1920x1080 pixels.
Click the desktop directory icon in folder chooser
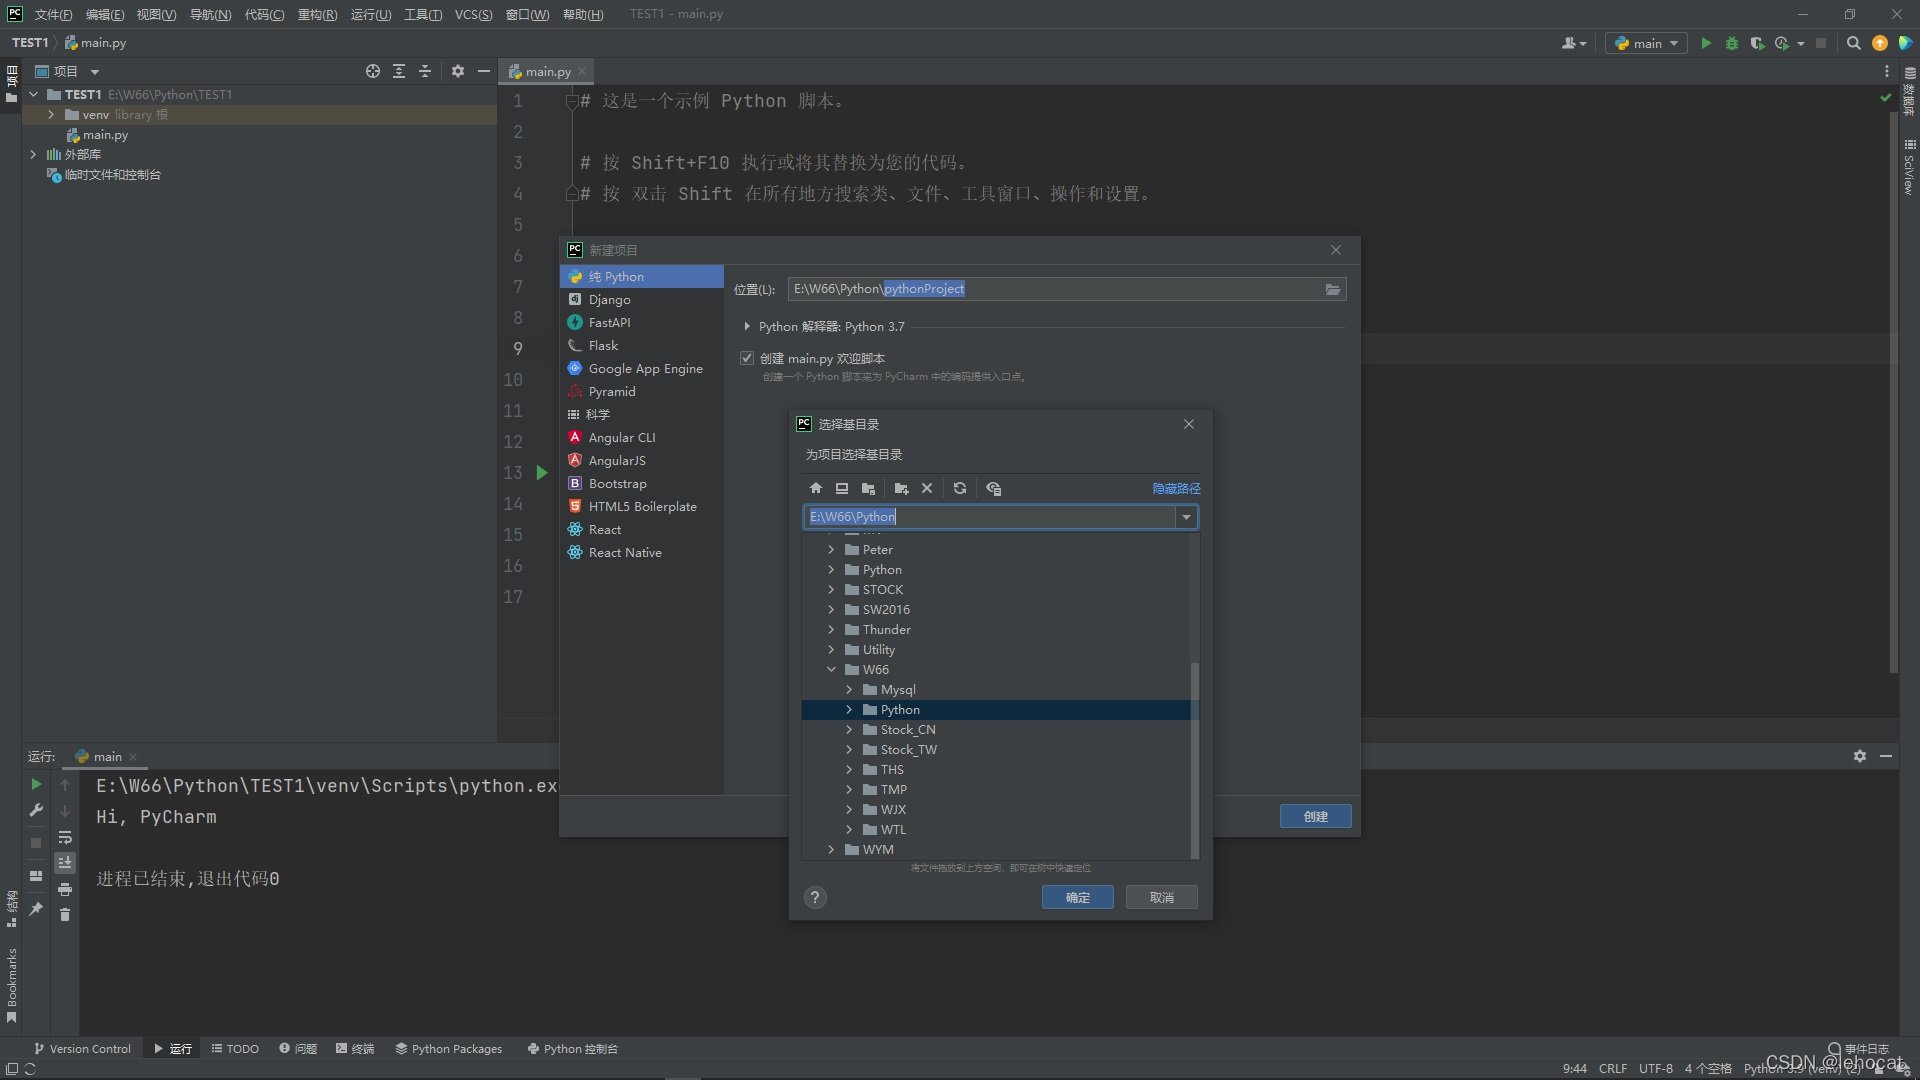click(842, 488)
